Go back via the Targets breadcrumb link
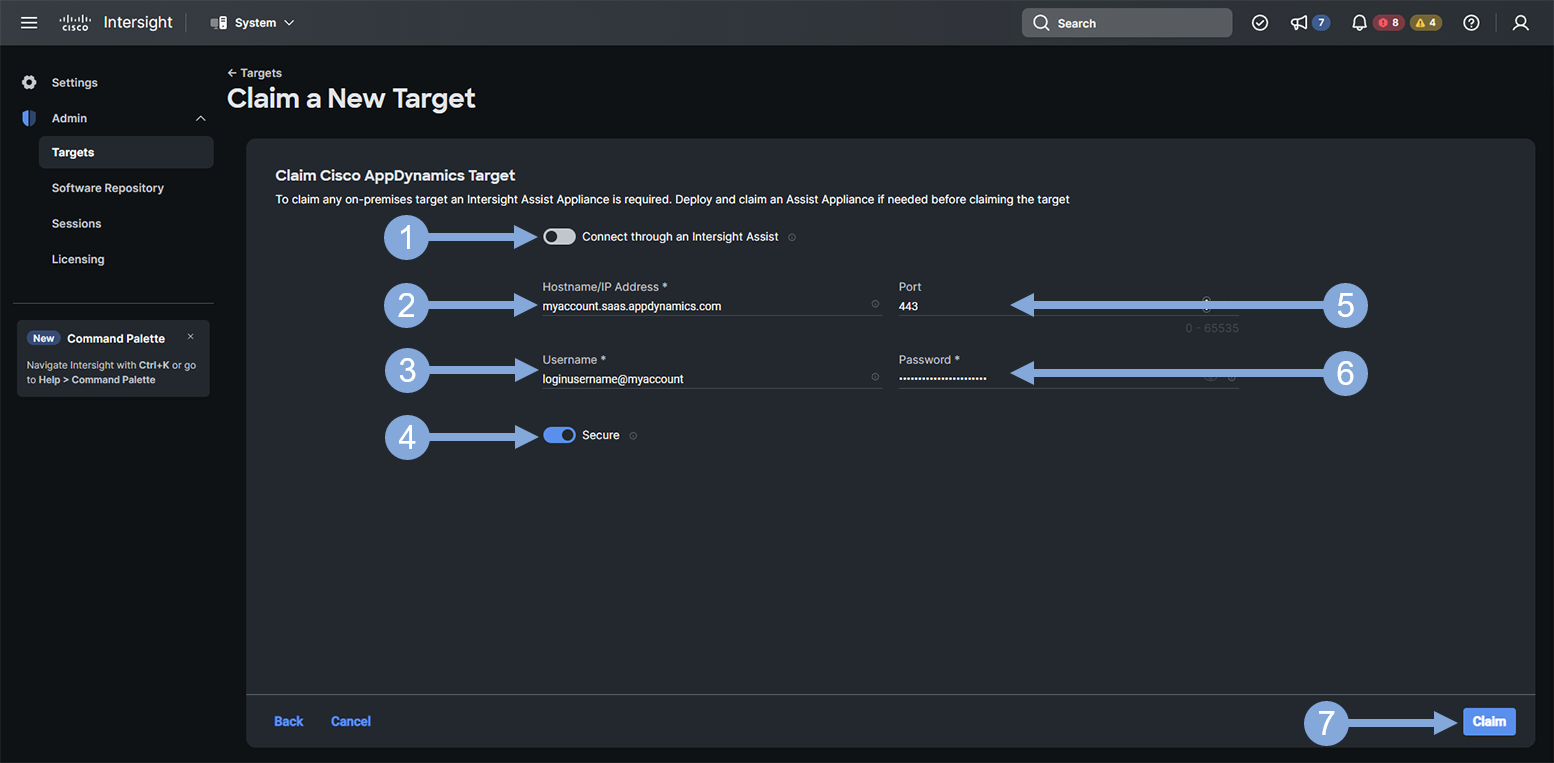 coord(255,73)
